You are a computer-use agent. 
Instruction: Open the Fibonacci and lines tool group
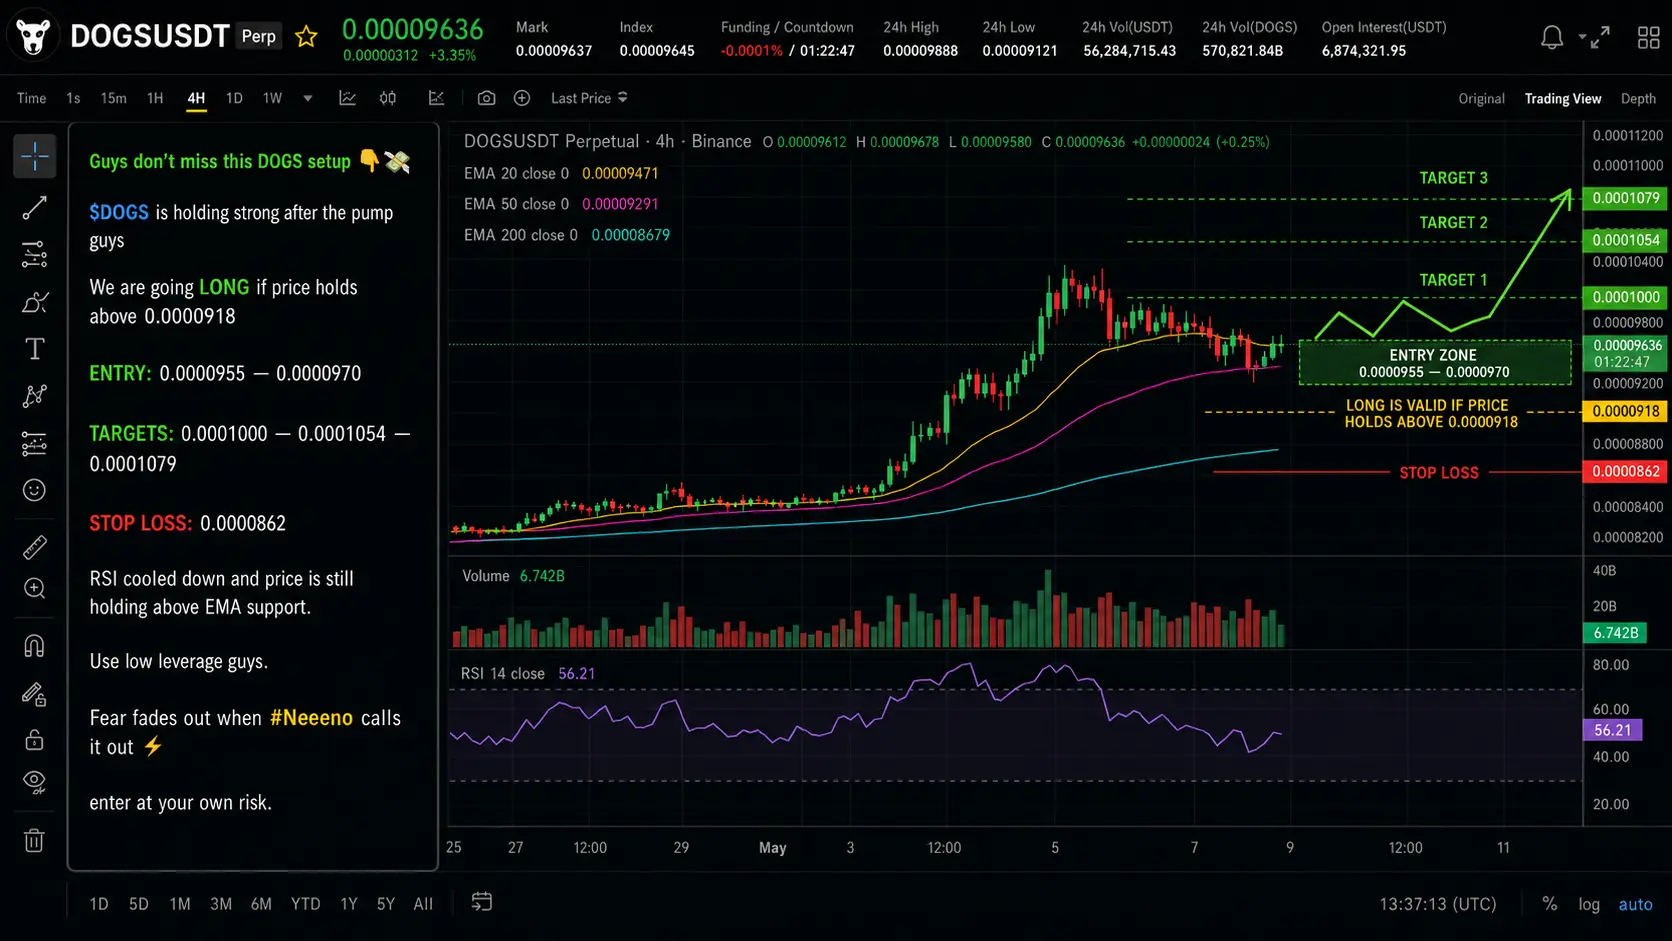[34, 255]
